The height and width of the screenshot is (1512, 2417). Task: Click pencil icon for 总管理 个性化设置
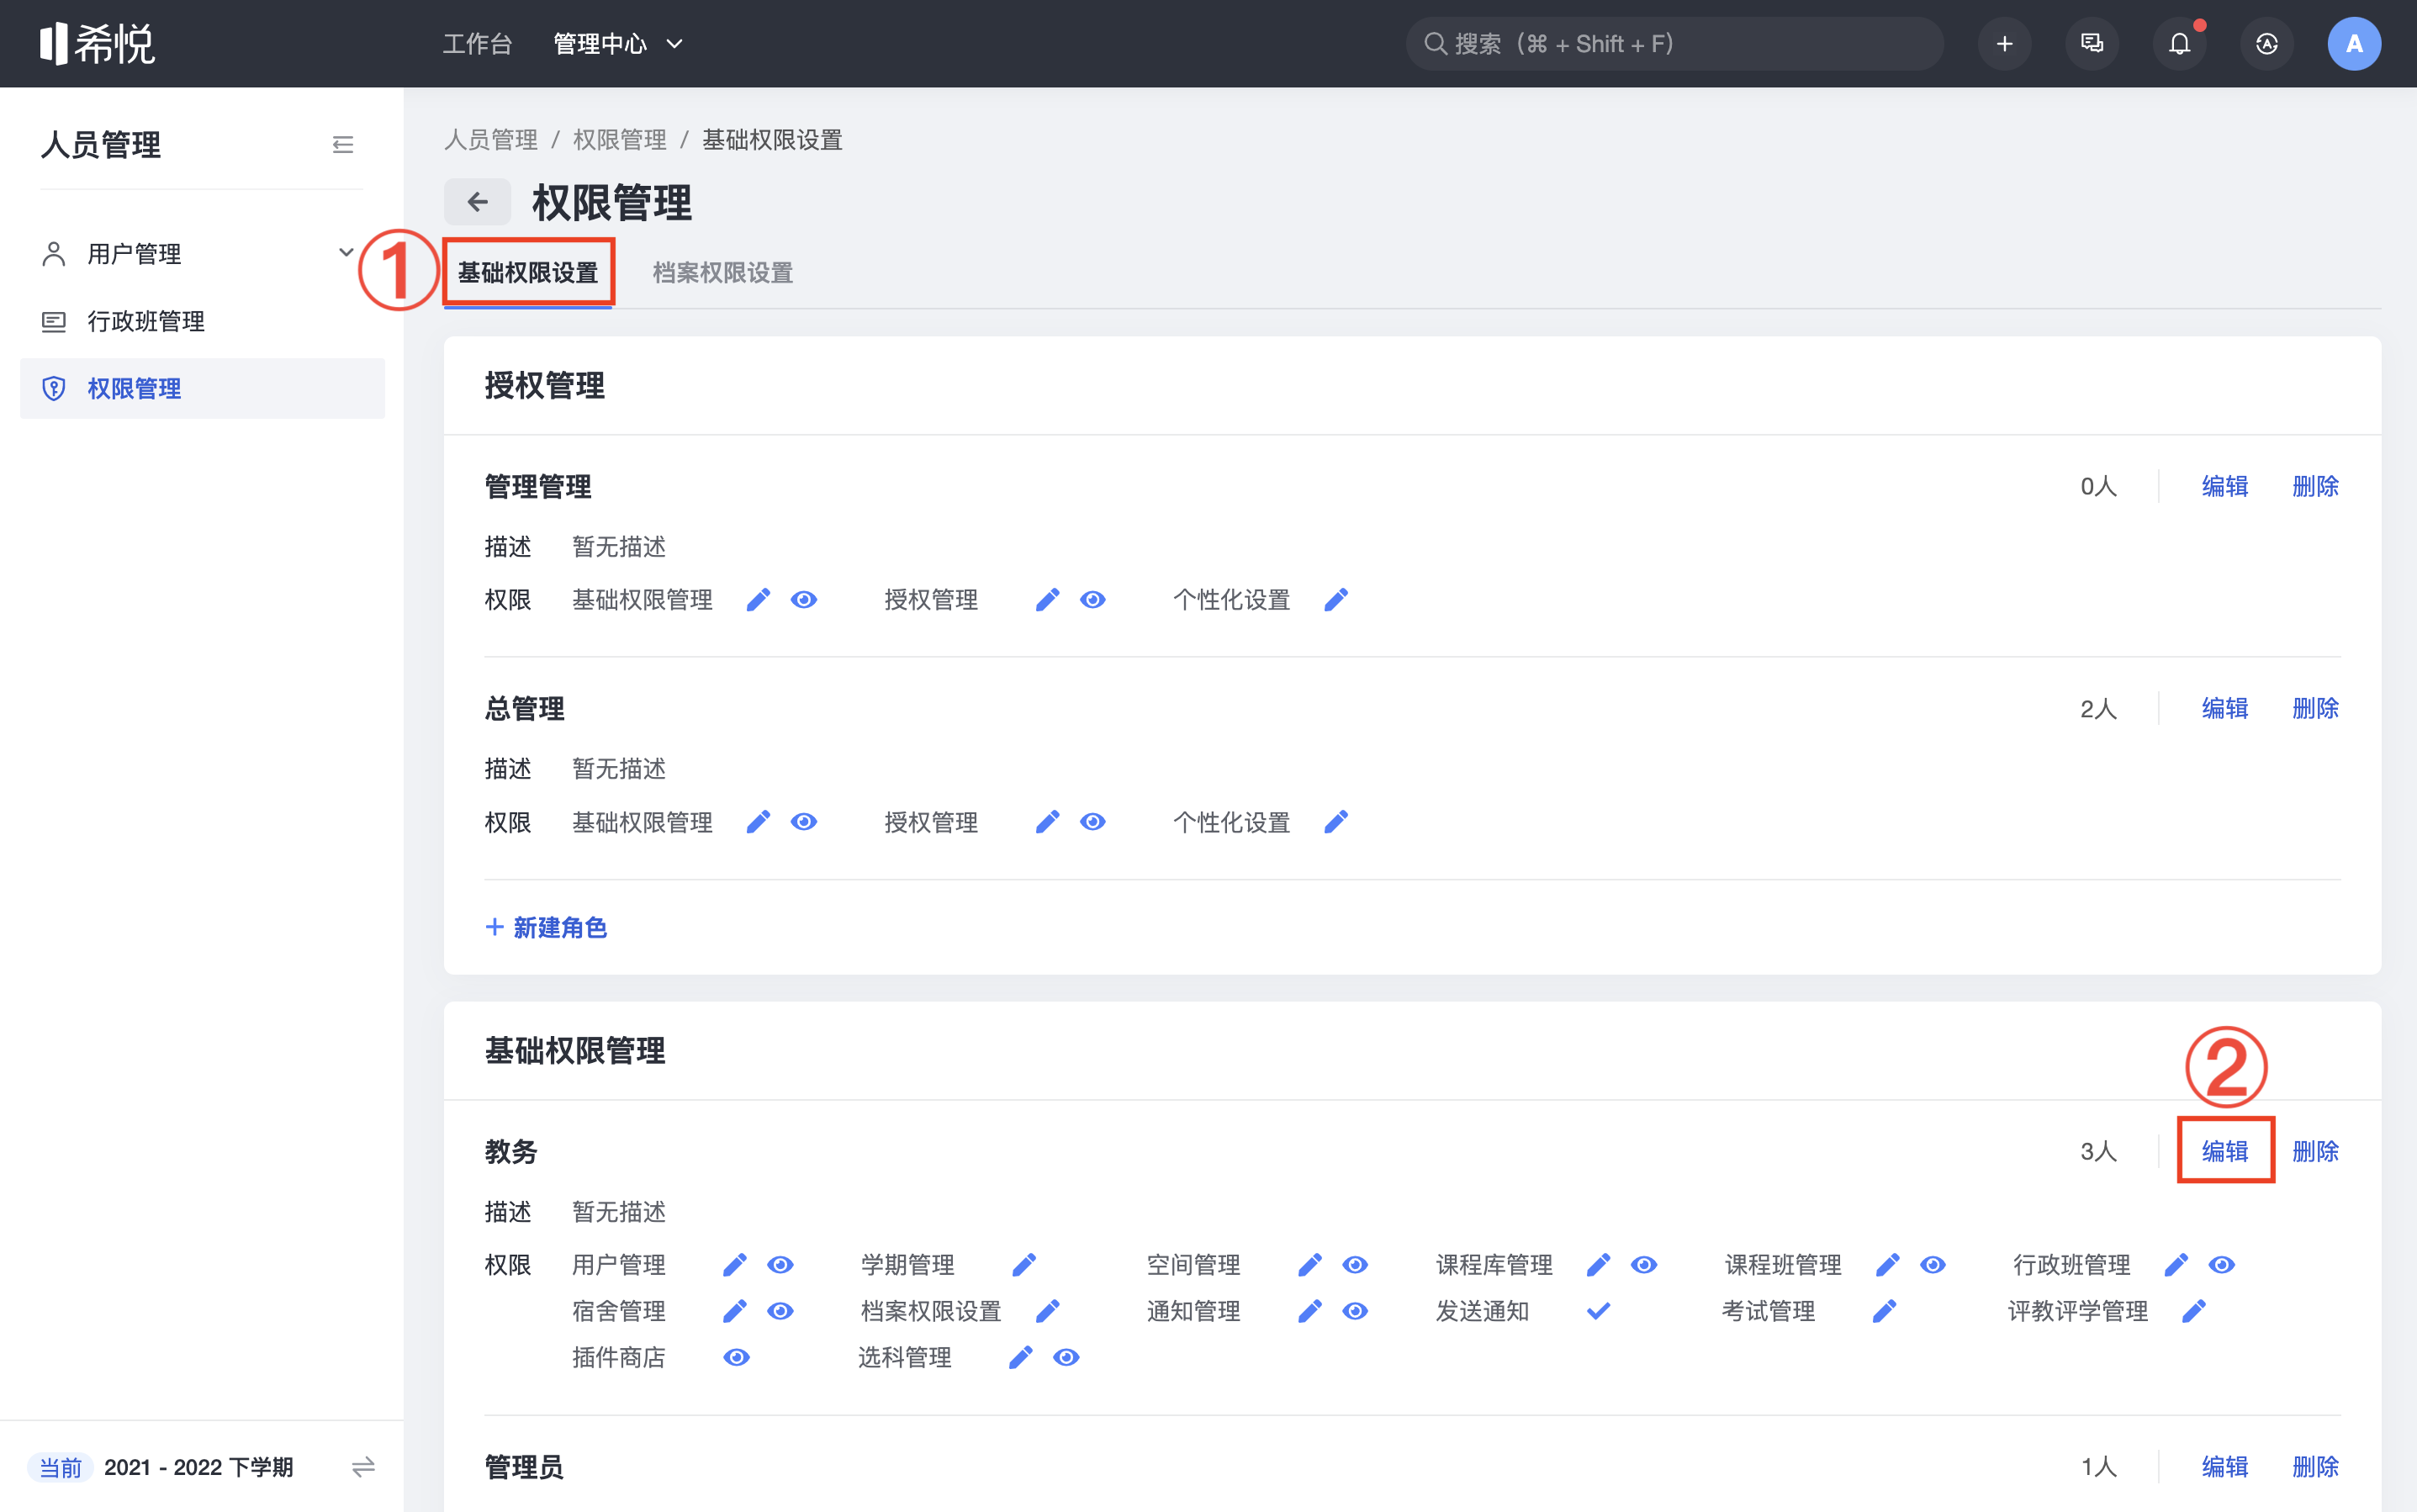(1336, 821)
